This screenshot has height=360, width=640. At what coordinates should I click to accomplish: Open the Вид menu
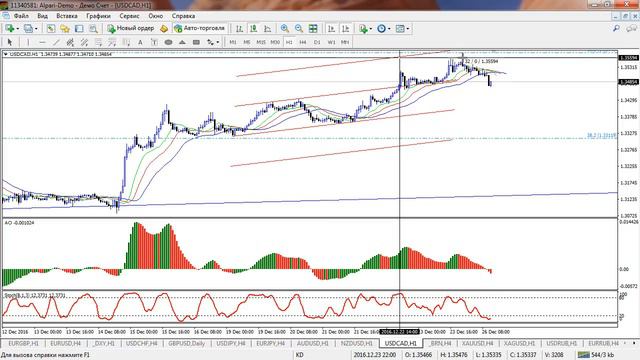click(42, 16)
